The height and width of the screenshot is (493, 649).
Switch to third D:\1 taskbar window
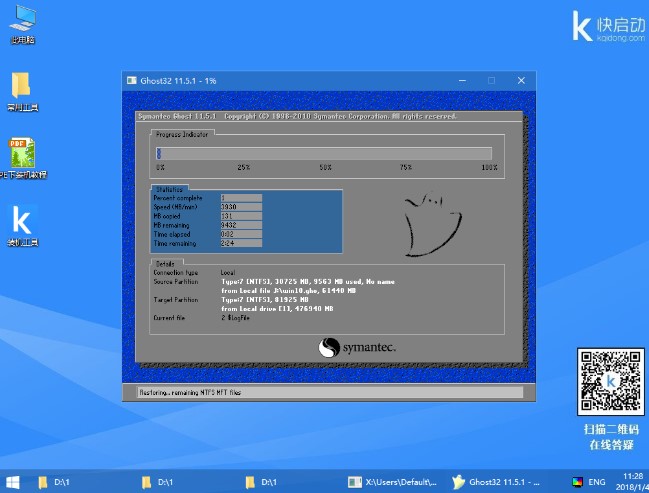[x=261, y=482]
